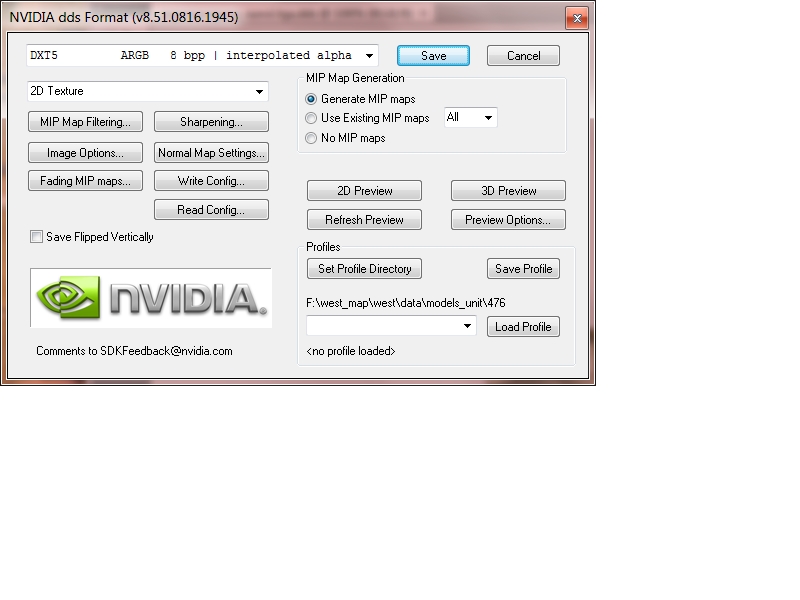Show the 2D Preview
The width and height of the screenshot is (800, 600).
point(364,191)
